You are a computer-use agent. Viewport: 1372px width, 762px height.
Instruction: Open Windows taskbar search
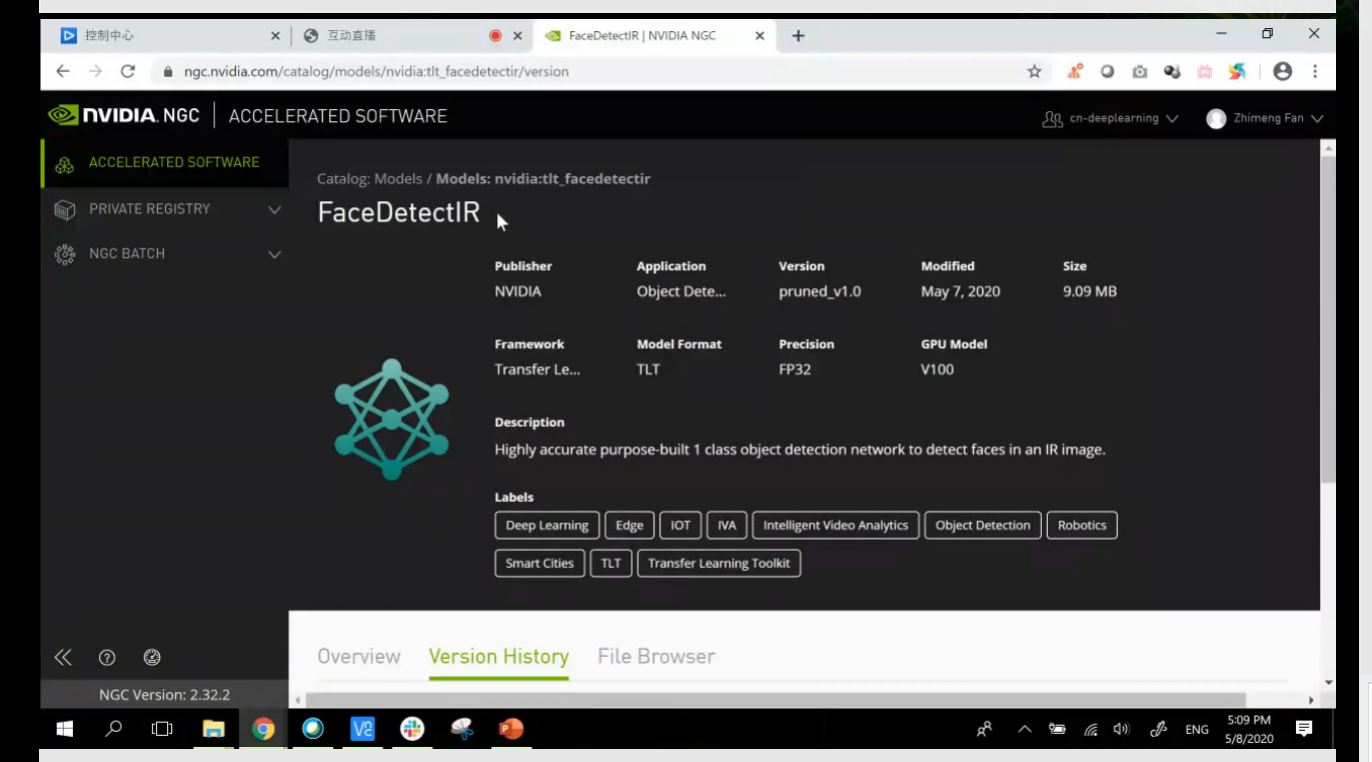114,729
